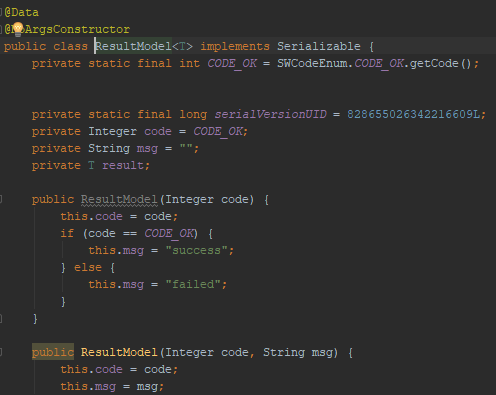This screenshot has width=496, height=395.
Task: Click the serialVersionUID field name
Action: pyautogui.click(x=270, y=114)
